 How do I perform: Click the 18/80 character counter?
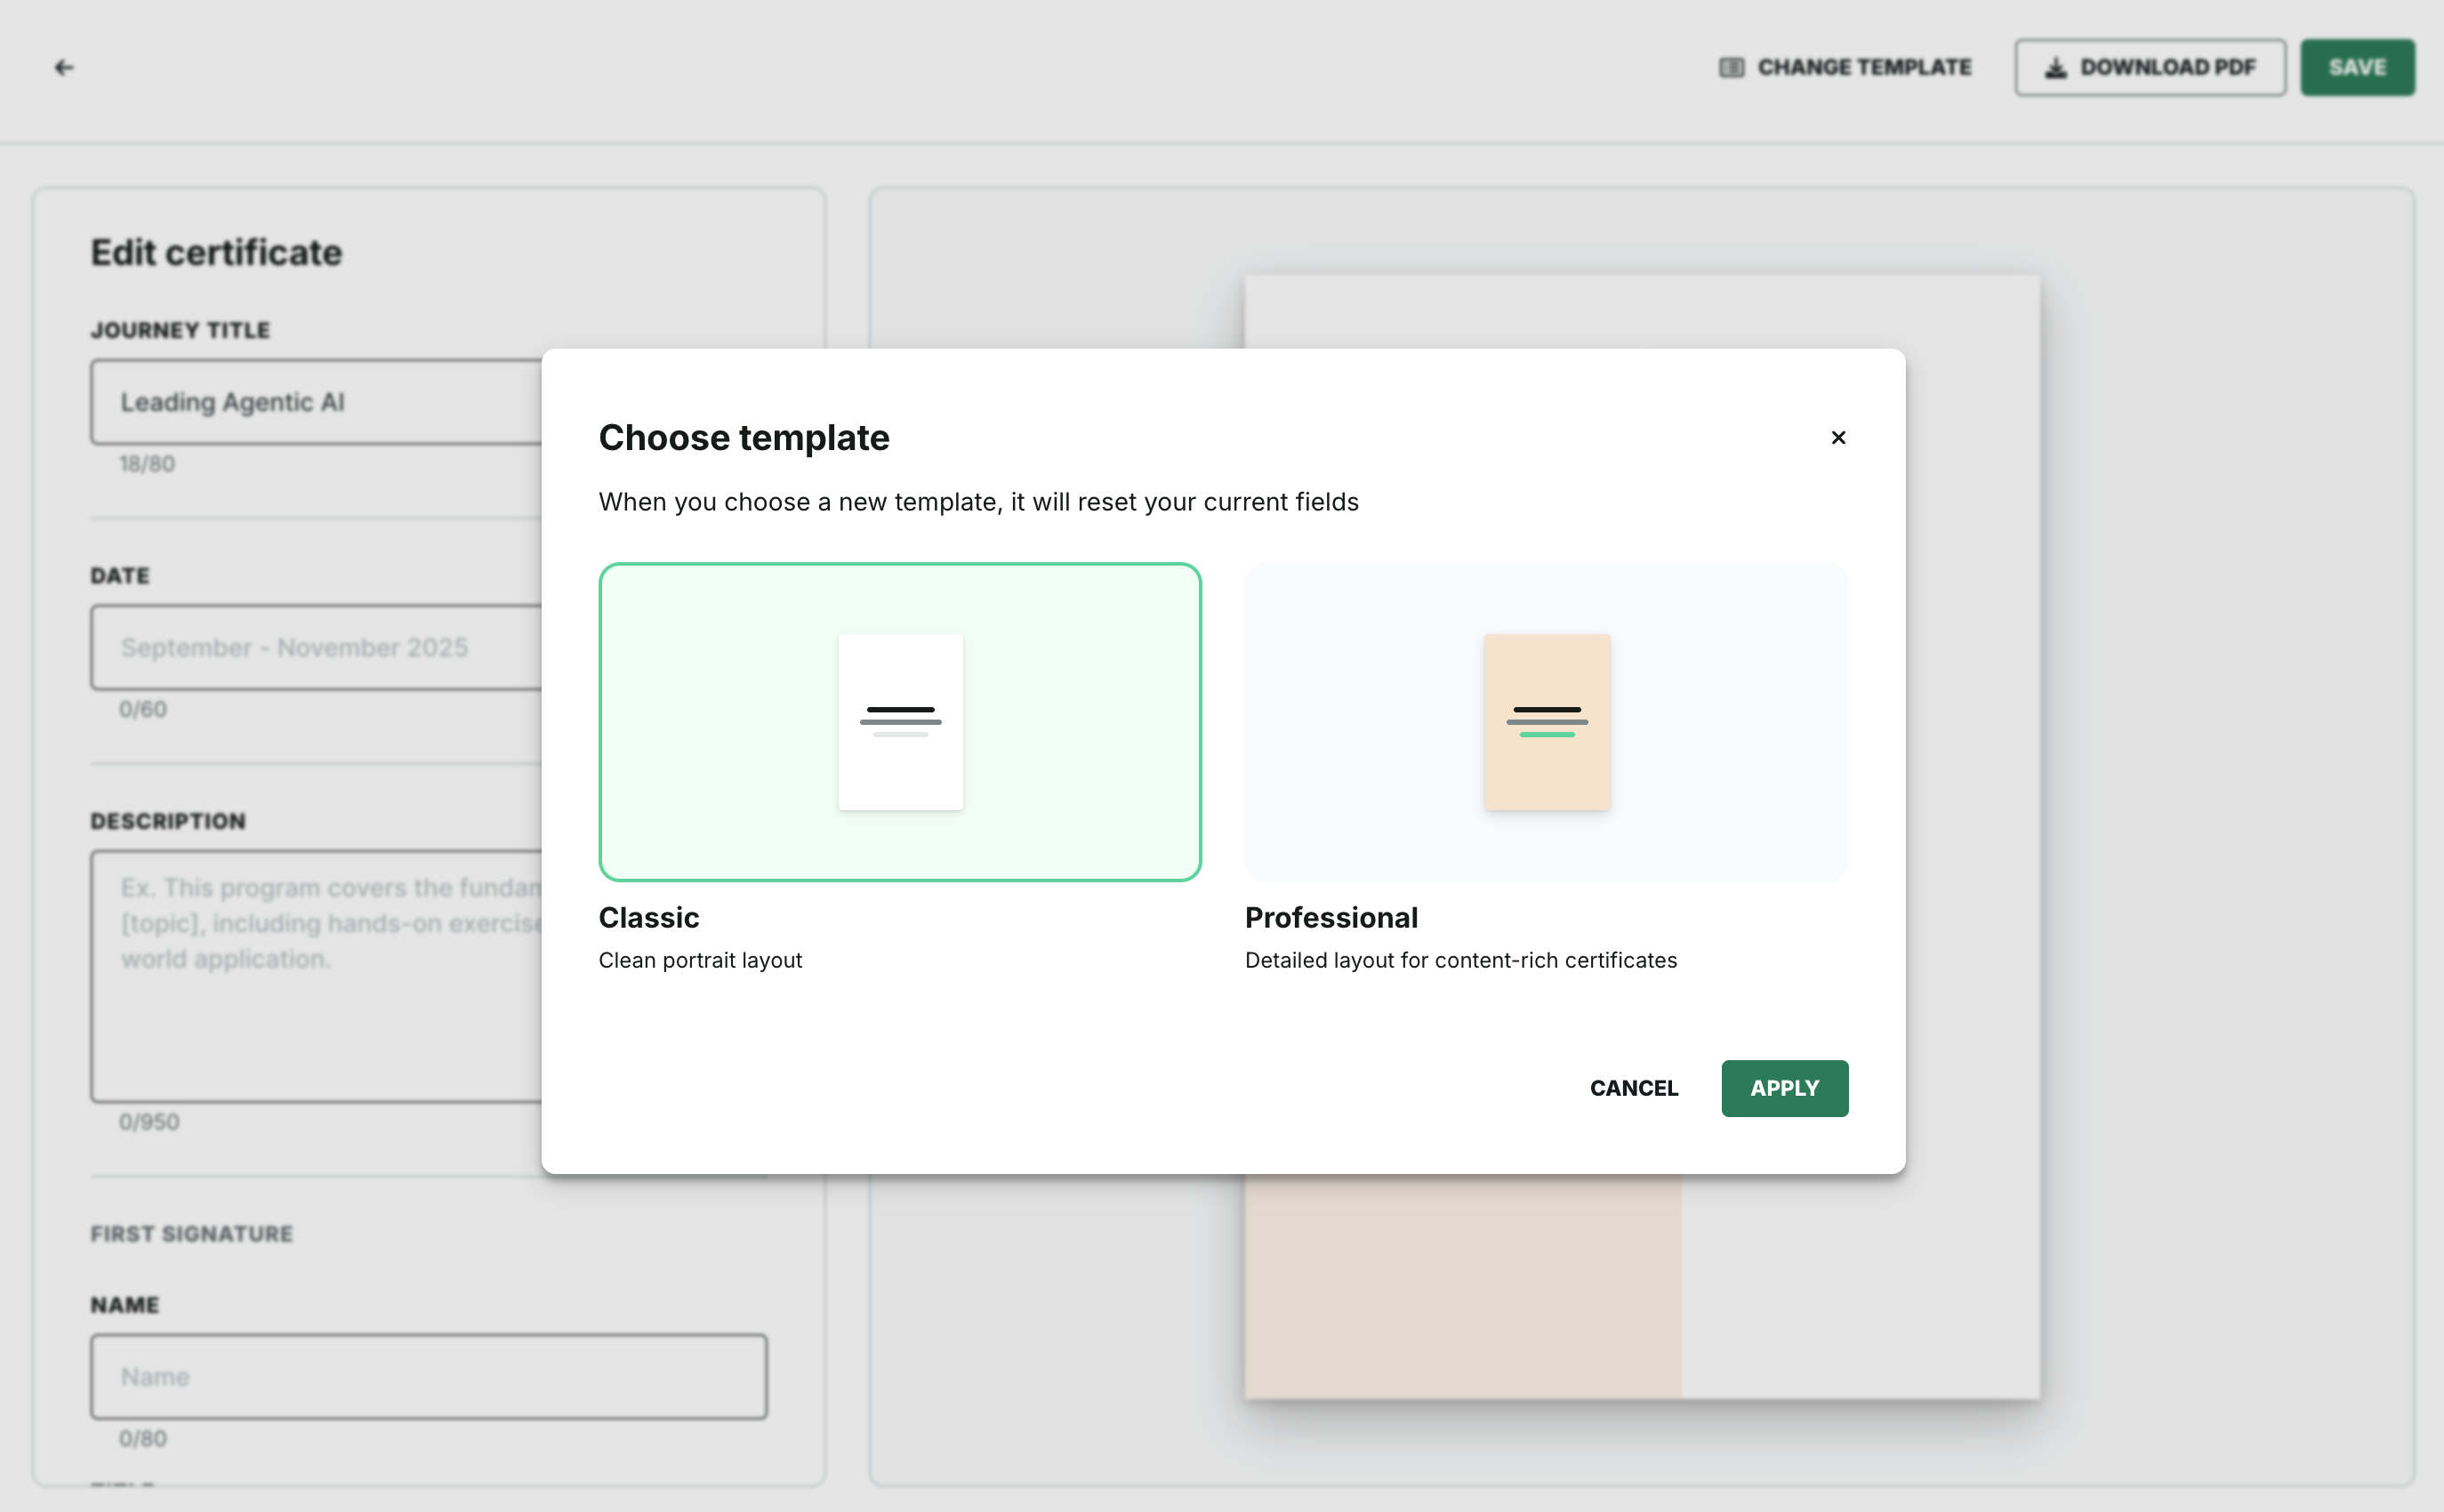click(147, 464)
